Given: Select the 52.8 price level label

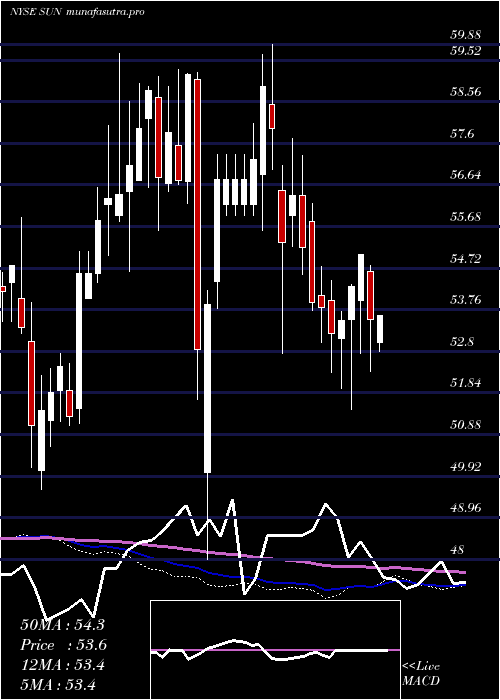Looking at the screenshot, I should 462,341.
